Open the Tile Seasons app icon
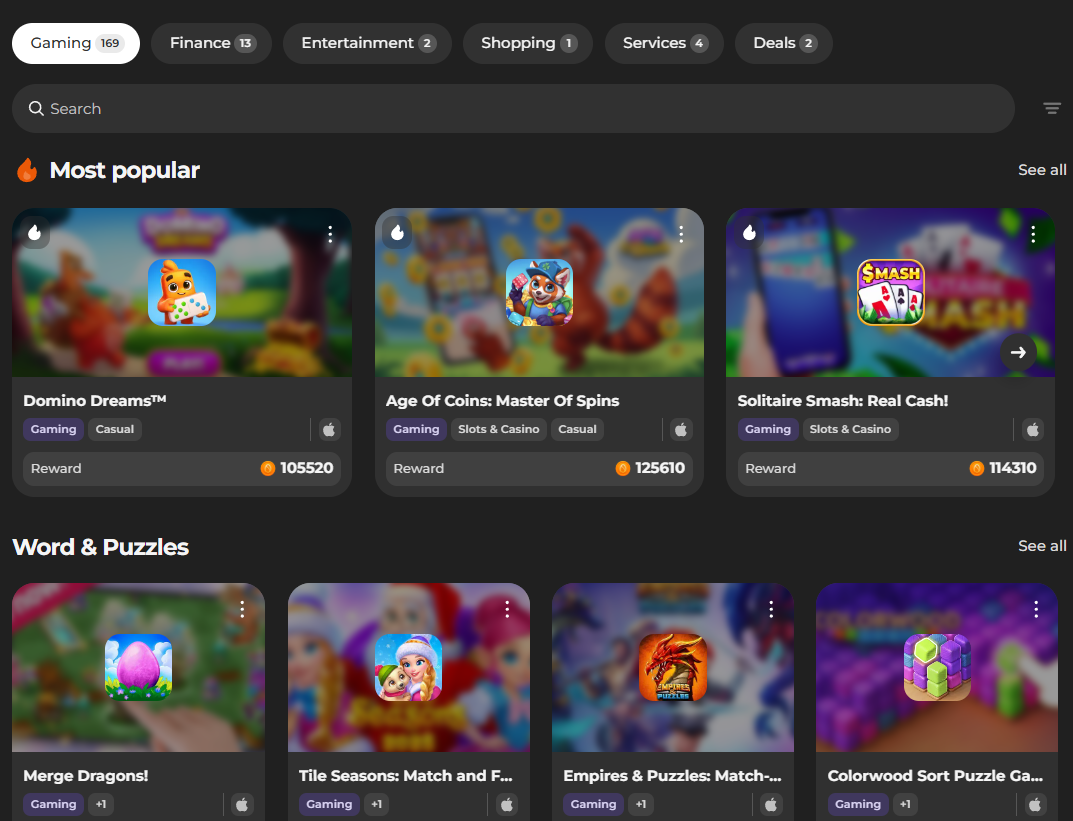The width and height of the screenshot is (1073, 821). click(409, 667)
